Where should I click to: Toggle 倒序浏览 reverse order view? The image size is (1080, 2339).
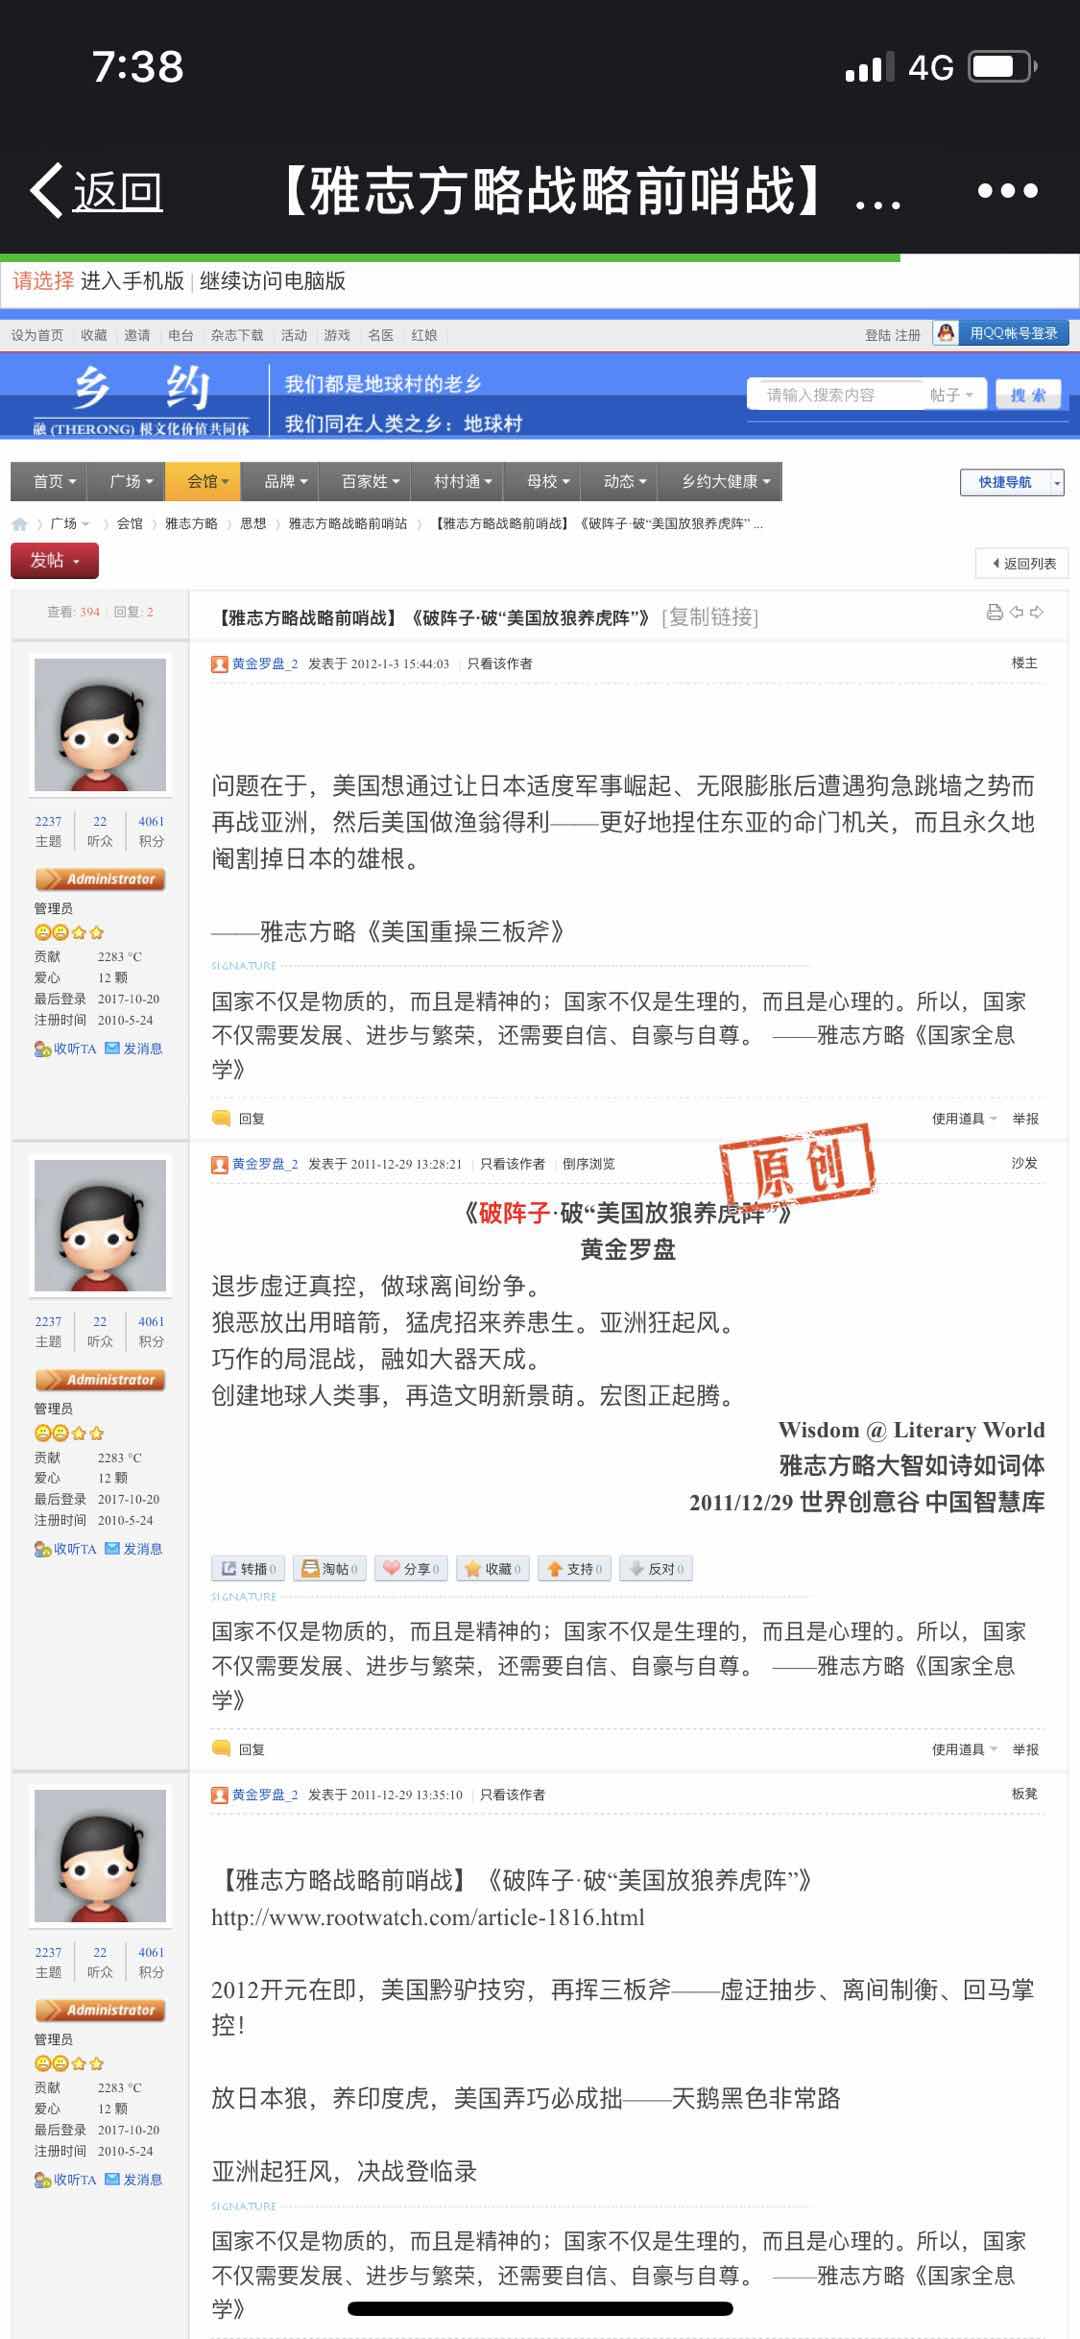coord(588,1164)
